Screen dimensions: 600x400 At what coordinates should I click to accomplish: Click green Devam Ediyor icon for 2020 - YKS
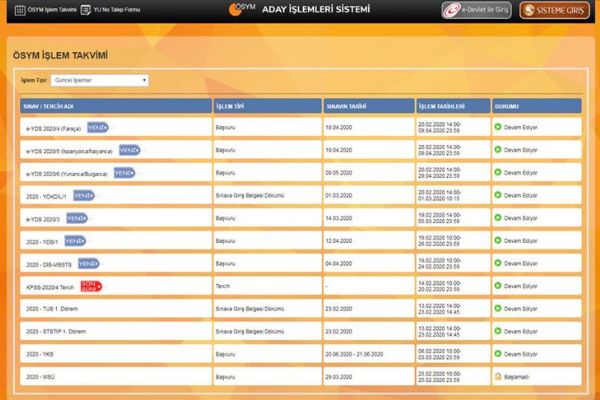498,354
